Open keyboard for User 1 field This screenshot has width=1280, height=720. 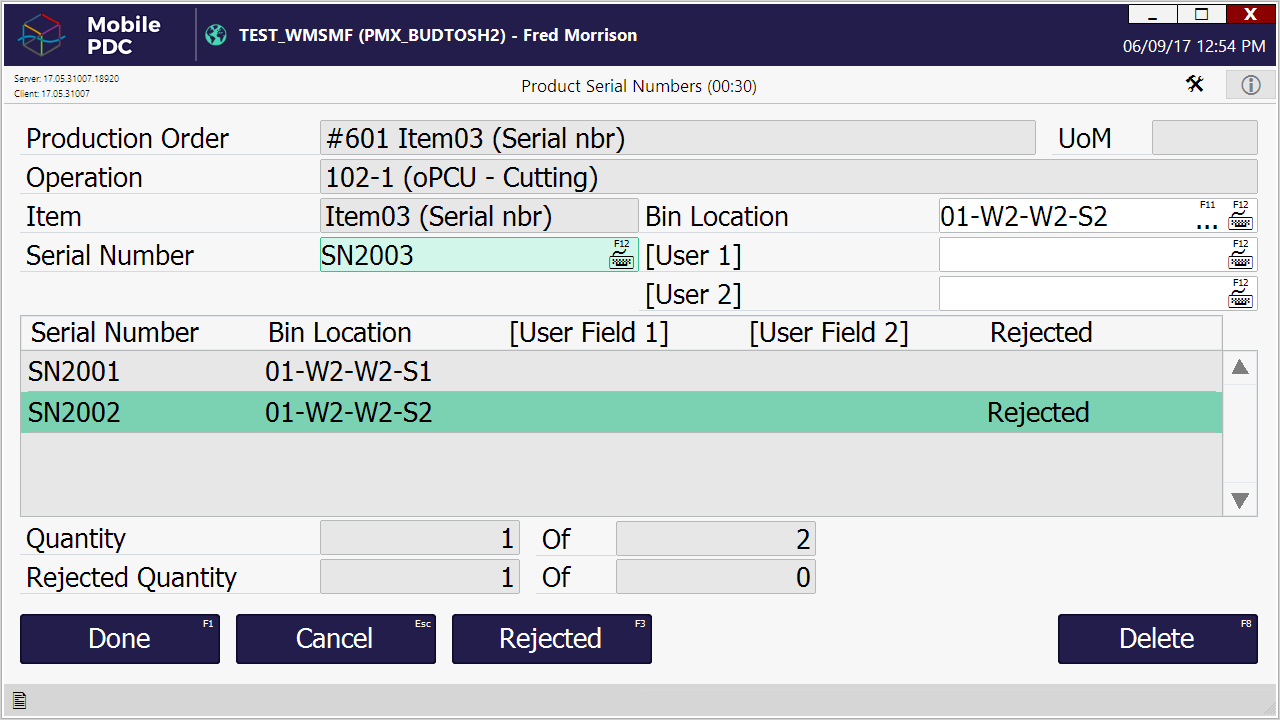1240,256
